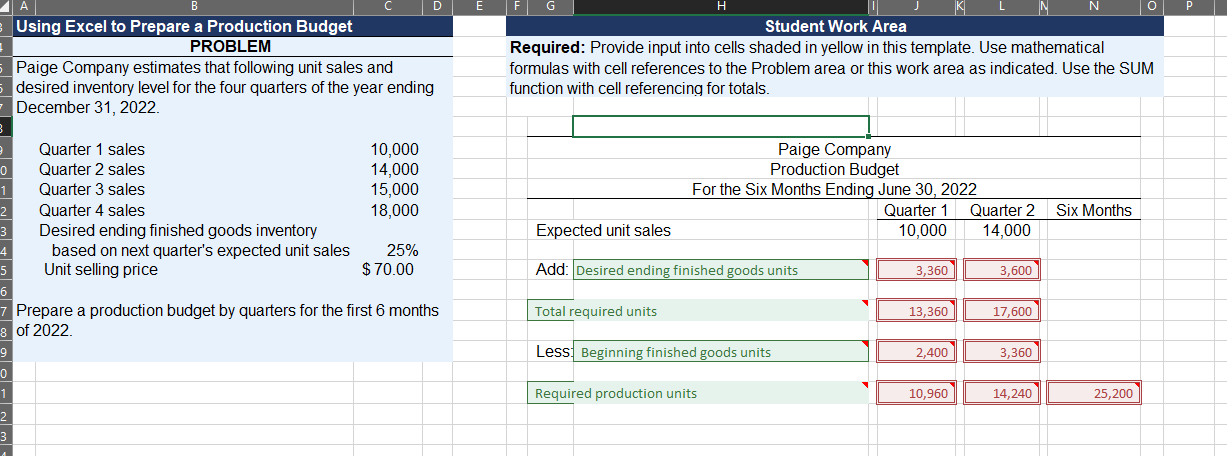1227x456 pixels.
Task: Select the 'Desired ending finished goods units' cell
Action: click(721, 270)
